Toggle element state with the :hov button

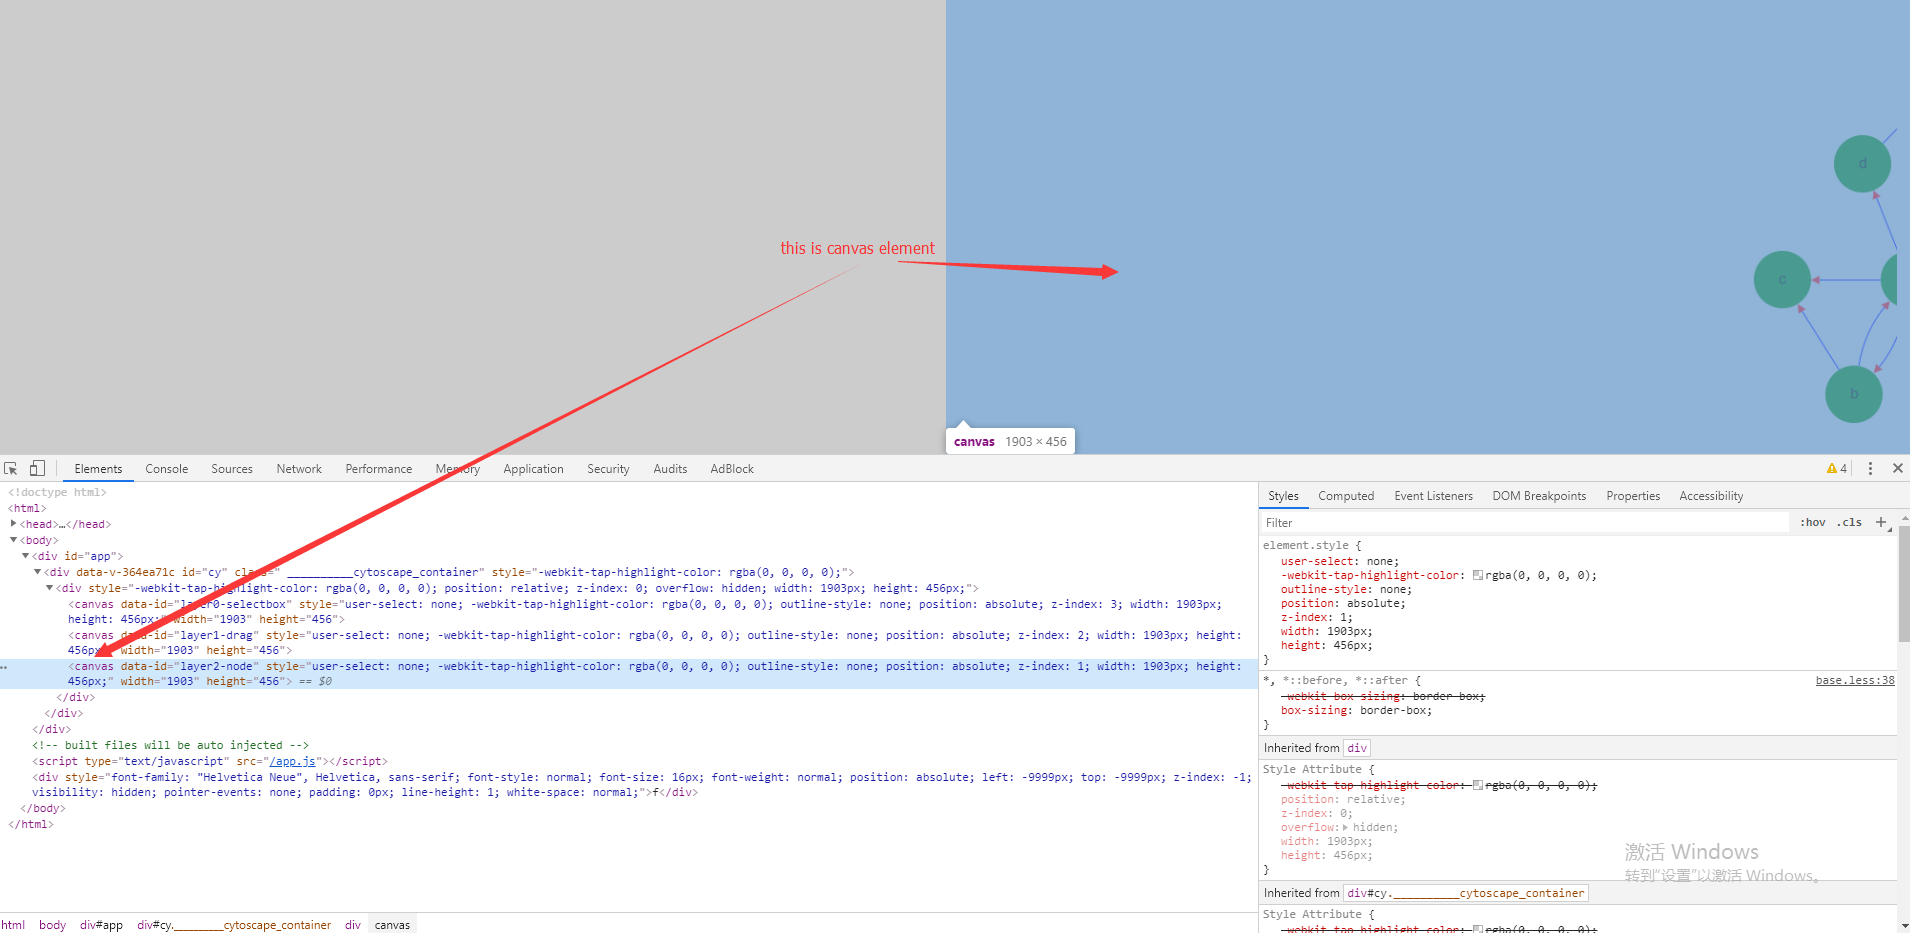tap(1811, 522)
